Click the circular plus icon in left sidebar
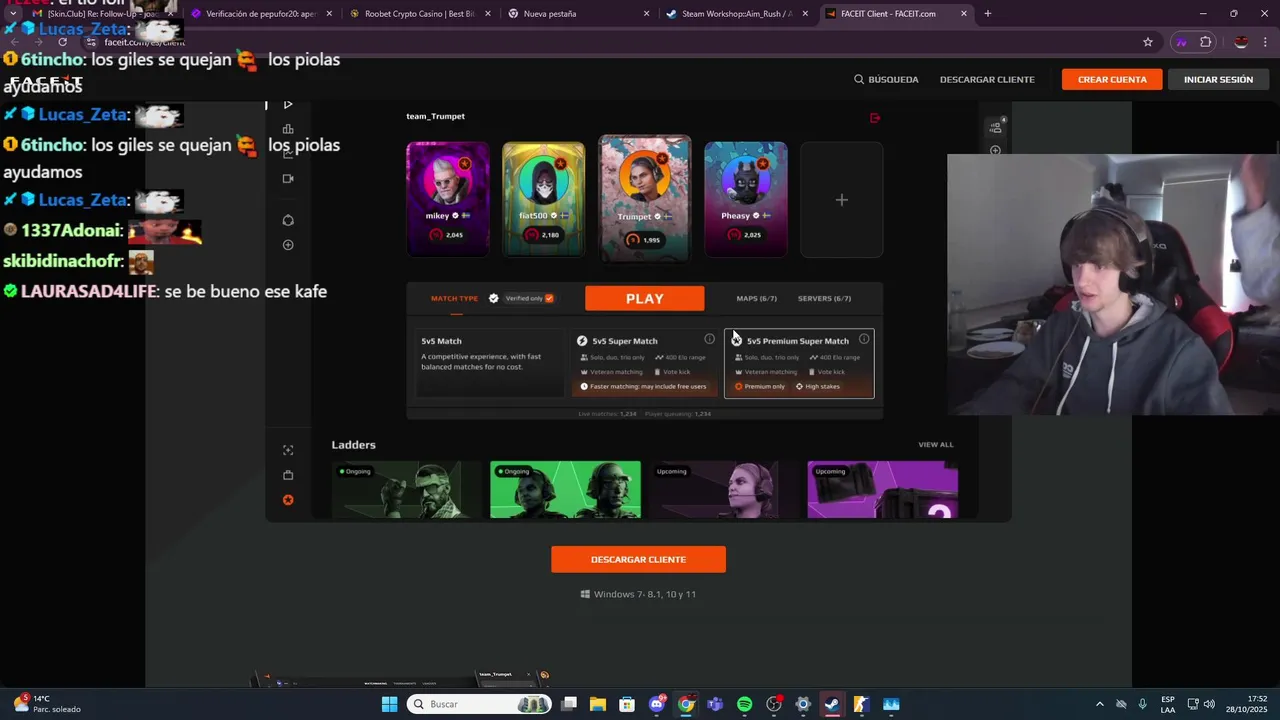The image size is (1280, 720). point(288,245)
